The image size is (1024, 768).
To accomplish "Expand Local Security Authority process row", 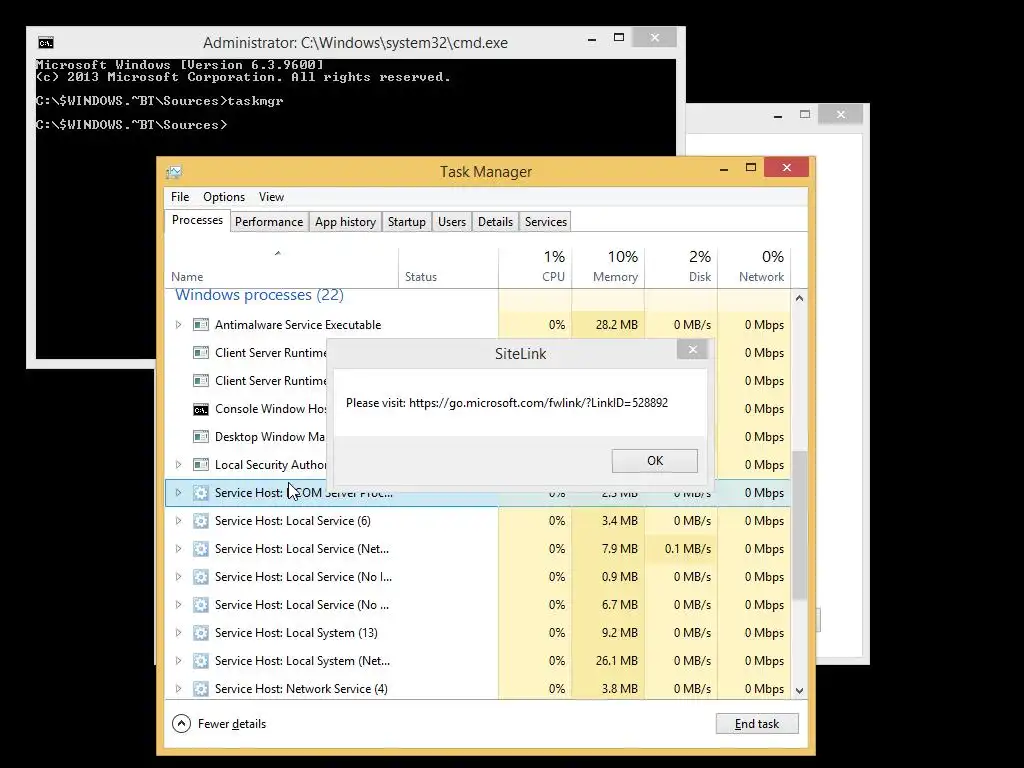I will click(178, 465).
